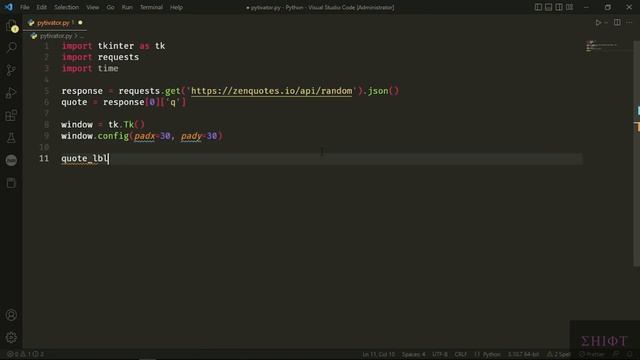Click the Prettier status bar item
Image resolution: width=640 pixels, height=360 pixels.
click(x=591, y=354)
